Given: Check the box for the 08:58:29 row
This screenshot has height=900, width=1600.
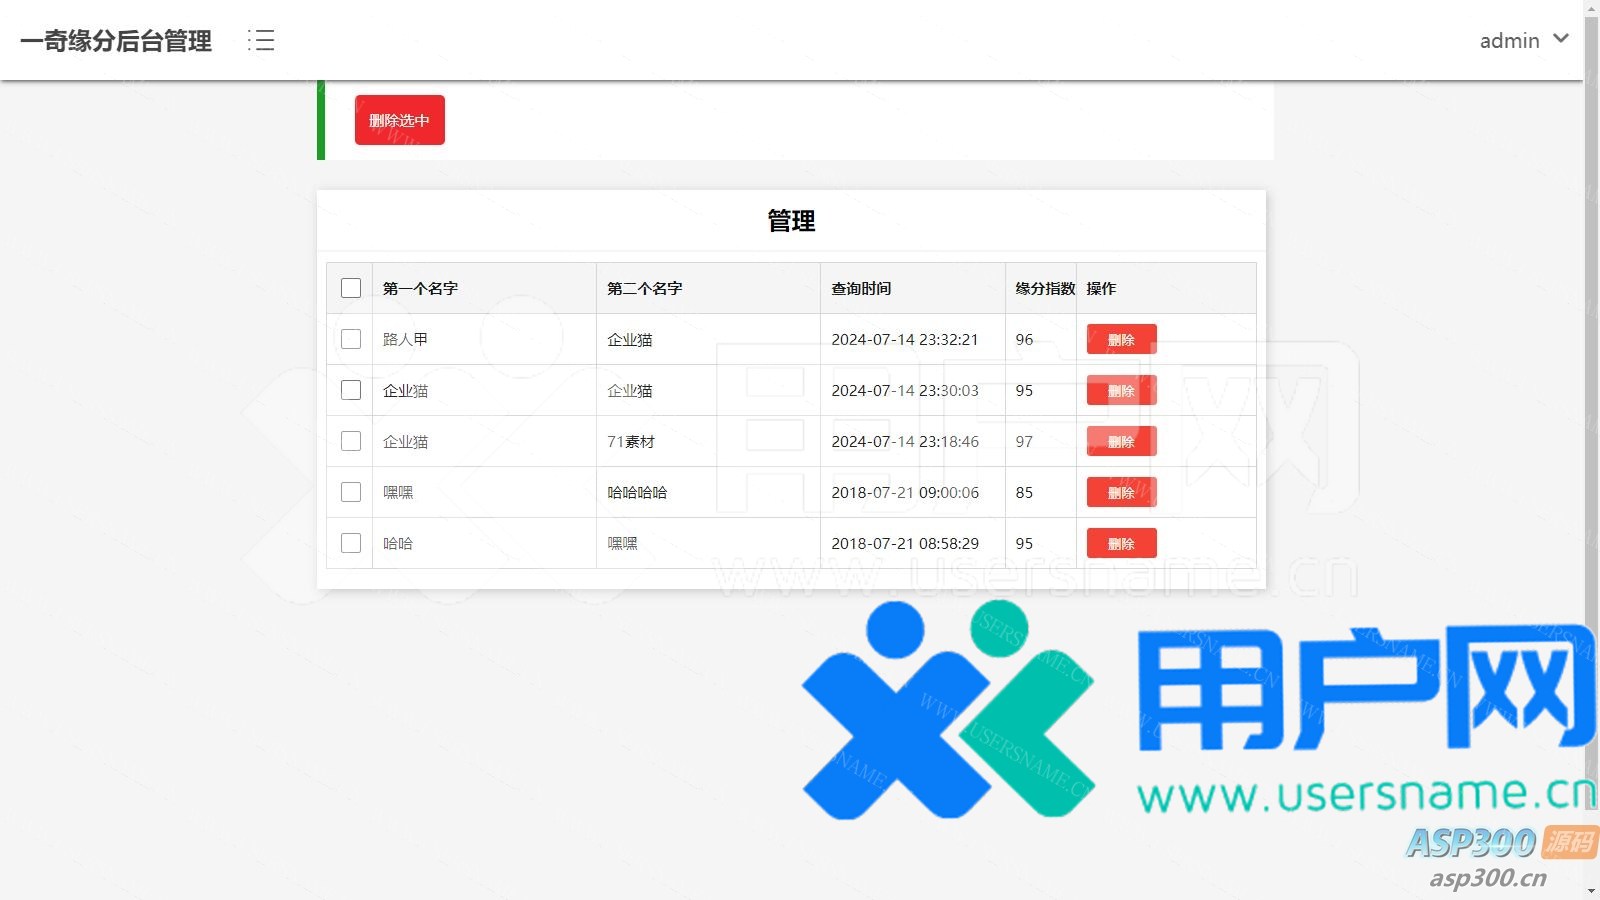Looking at the screenshot, I should [351, 543].
